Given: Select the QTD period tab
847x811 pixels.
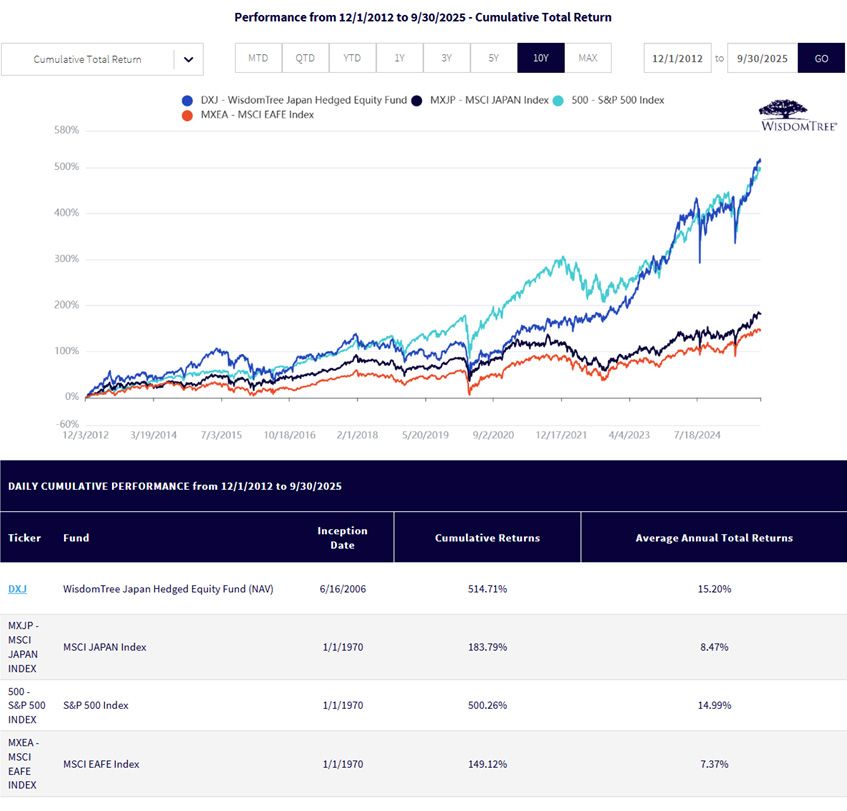Looking at the screenshot, I should point(305,58).
